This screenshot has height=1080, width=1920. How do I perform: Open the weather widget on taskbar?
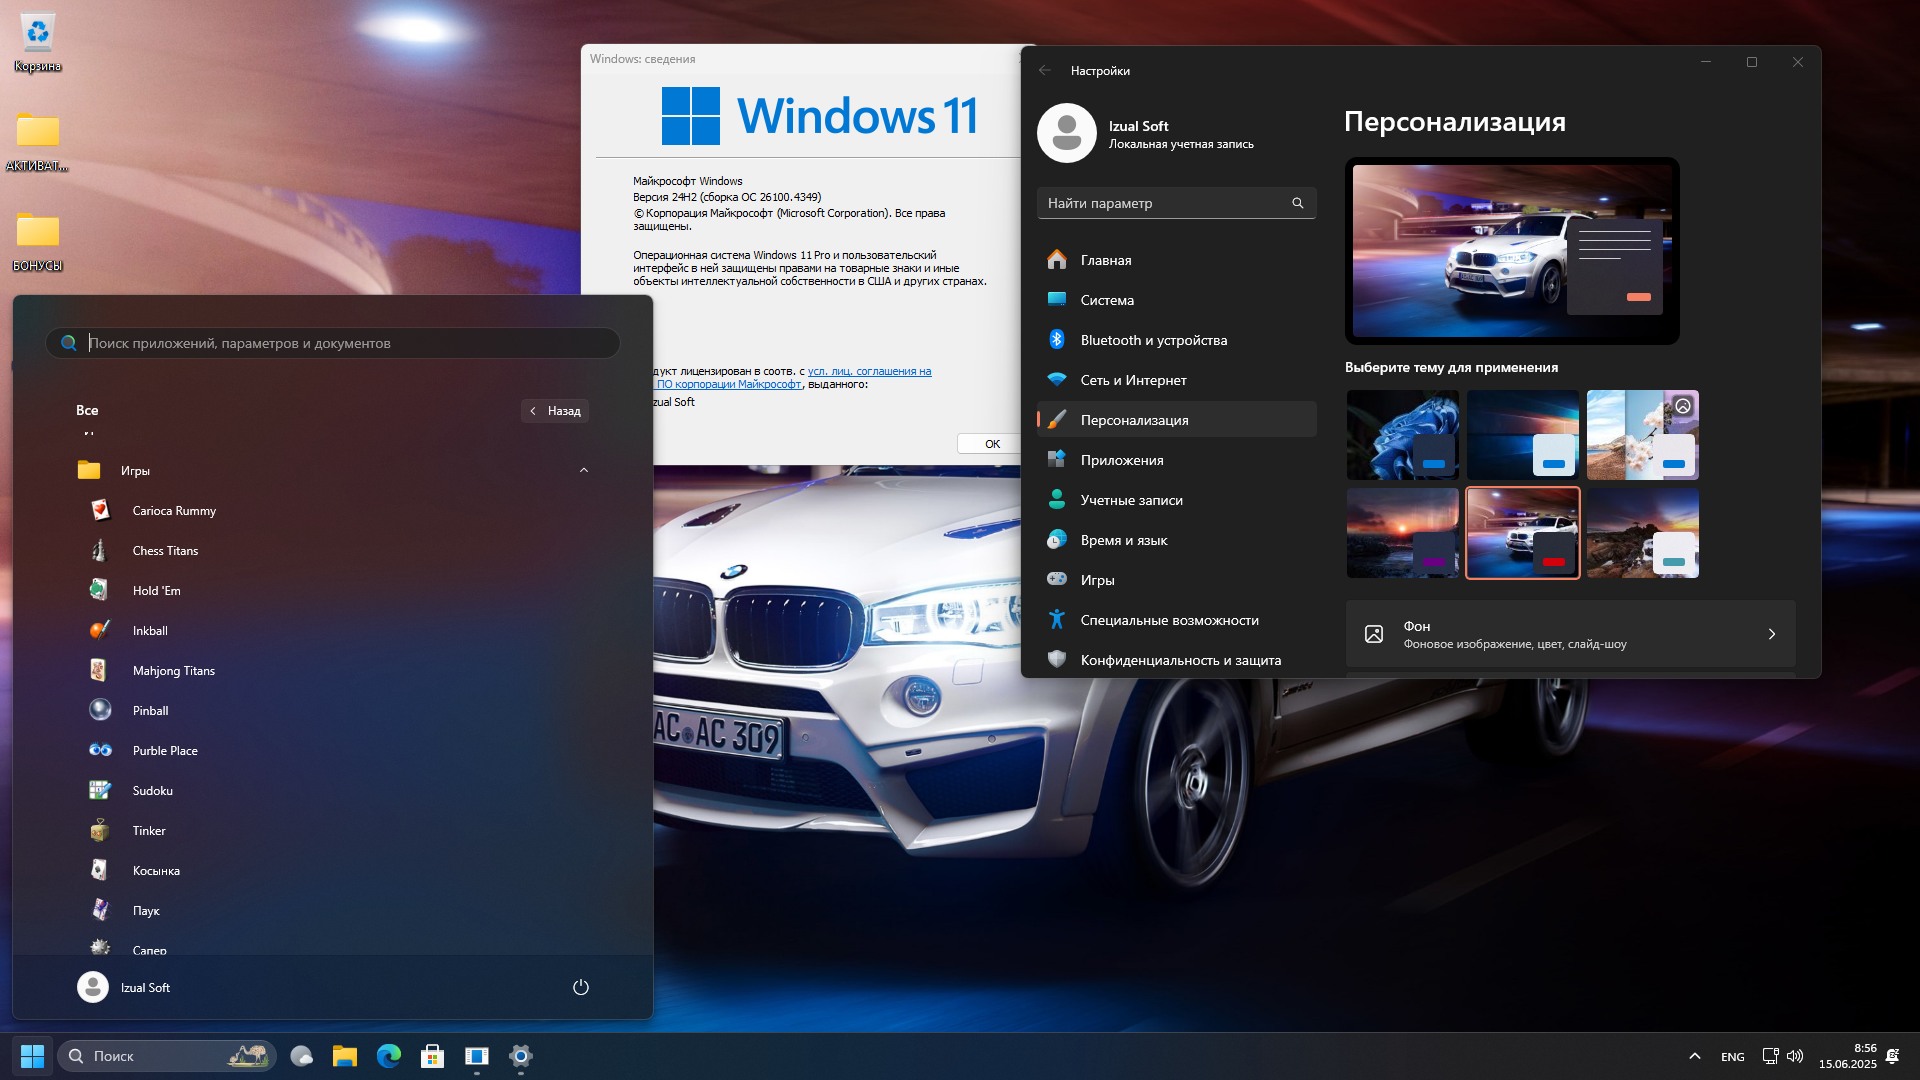[x=301, y=1056]
